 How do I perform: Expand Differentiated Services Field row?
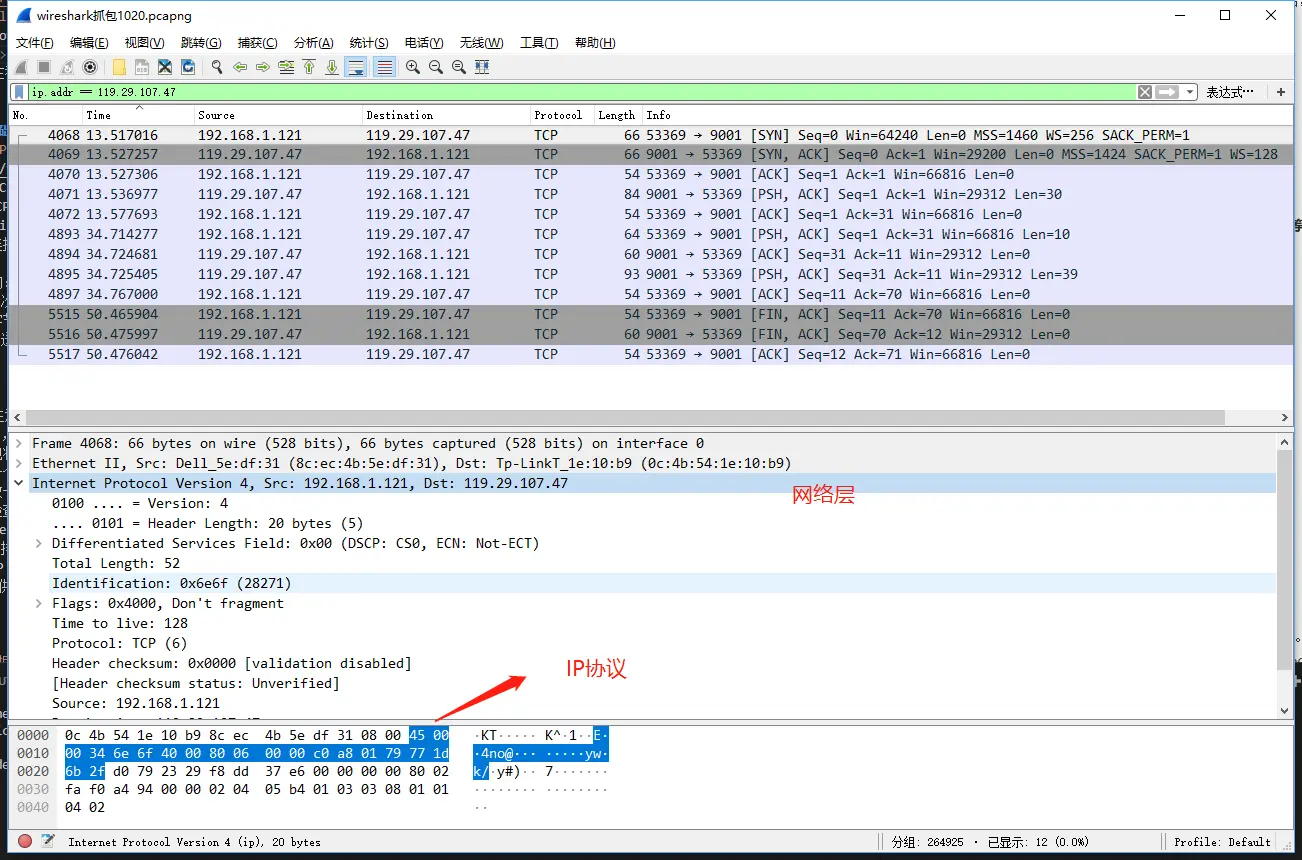(x=39, y=543)
